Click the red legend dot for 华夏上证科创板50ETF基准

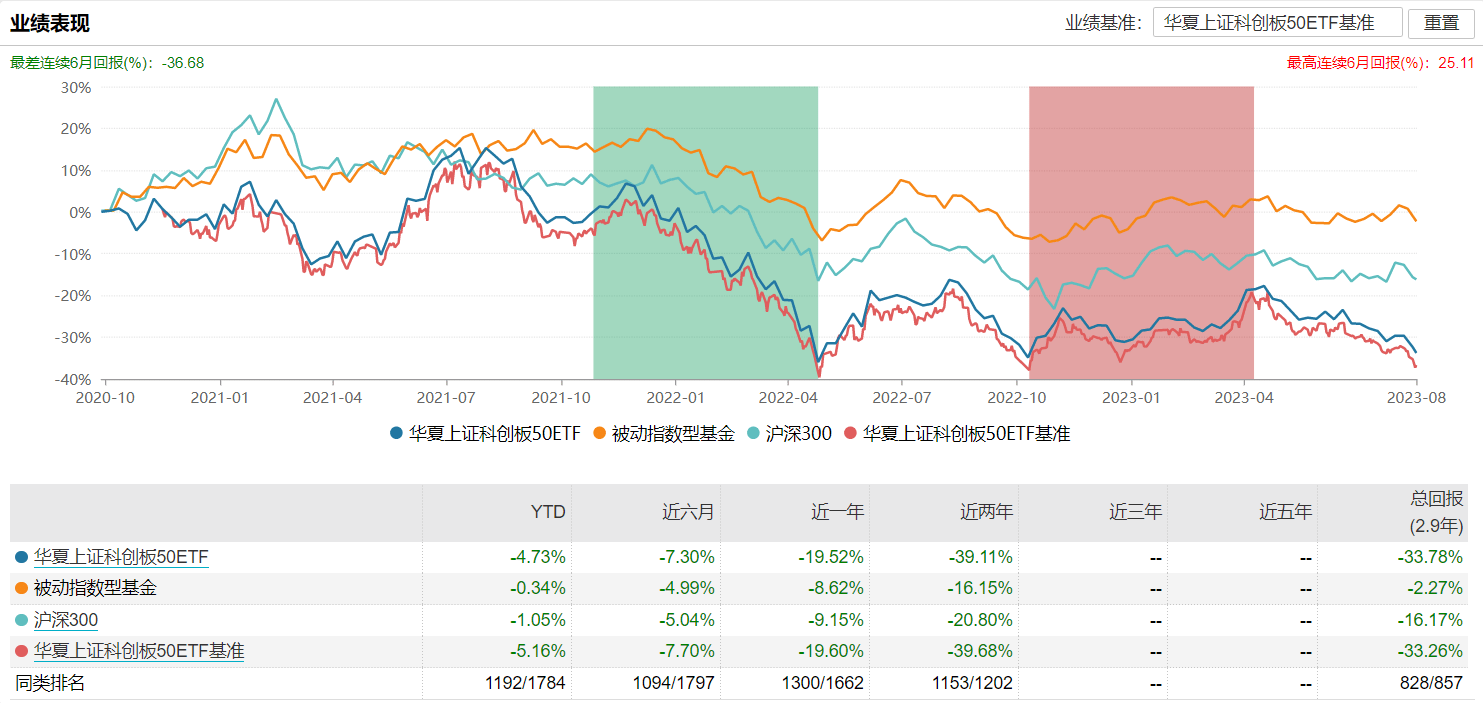[850, 434]
